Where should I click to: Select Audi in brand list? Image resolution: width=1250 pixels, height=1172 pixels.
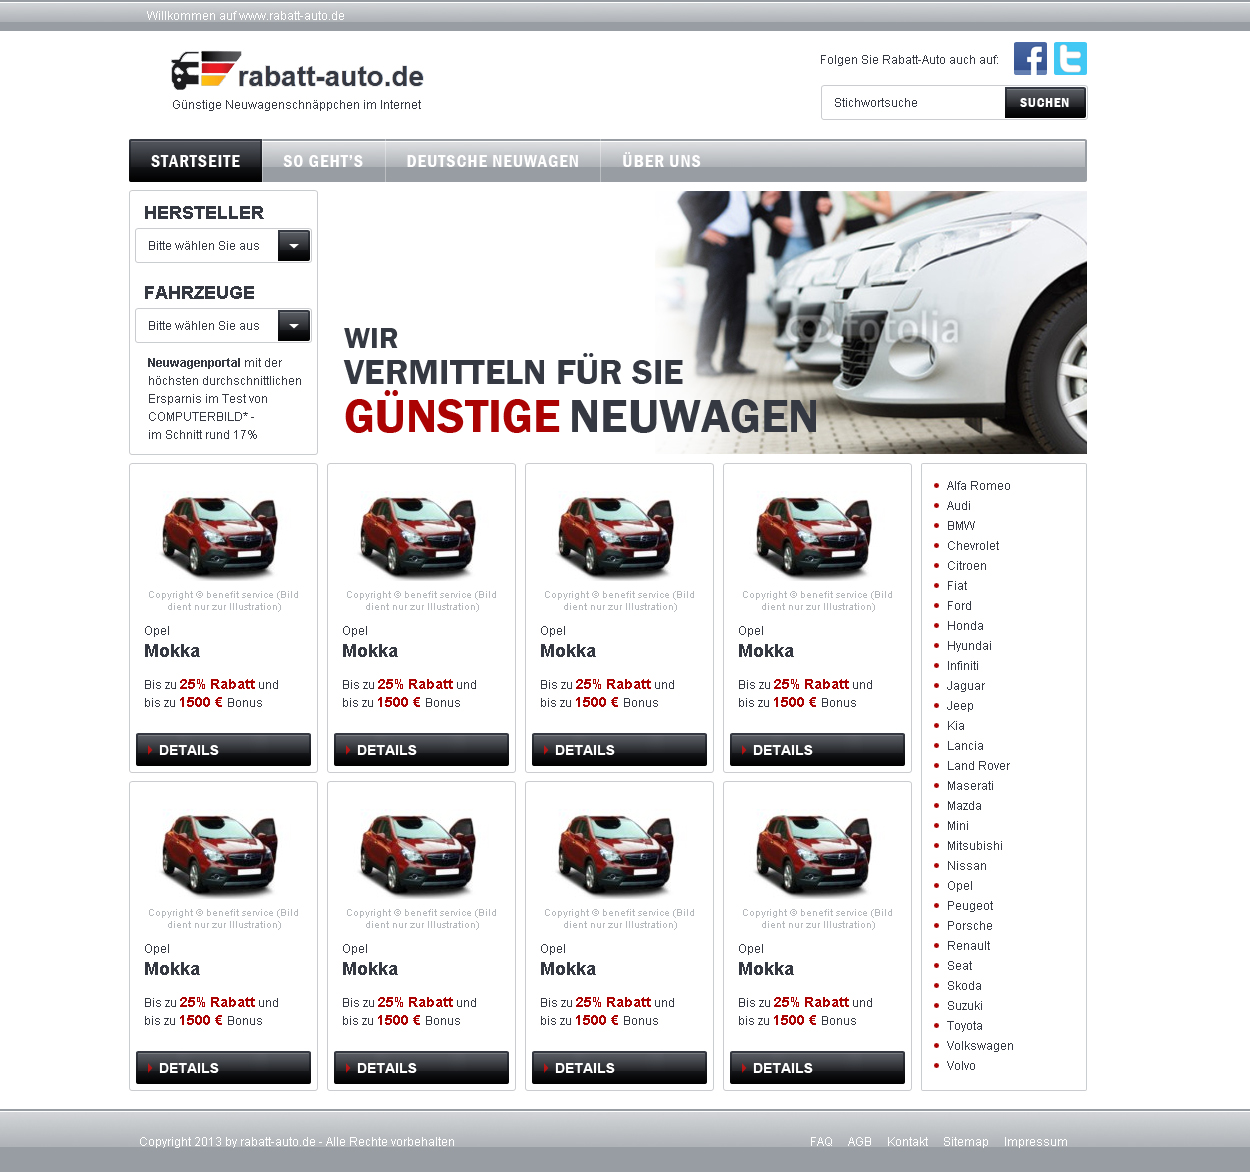click(x=959, y=506)
